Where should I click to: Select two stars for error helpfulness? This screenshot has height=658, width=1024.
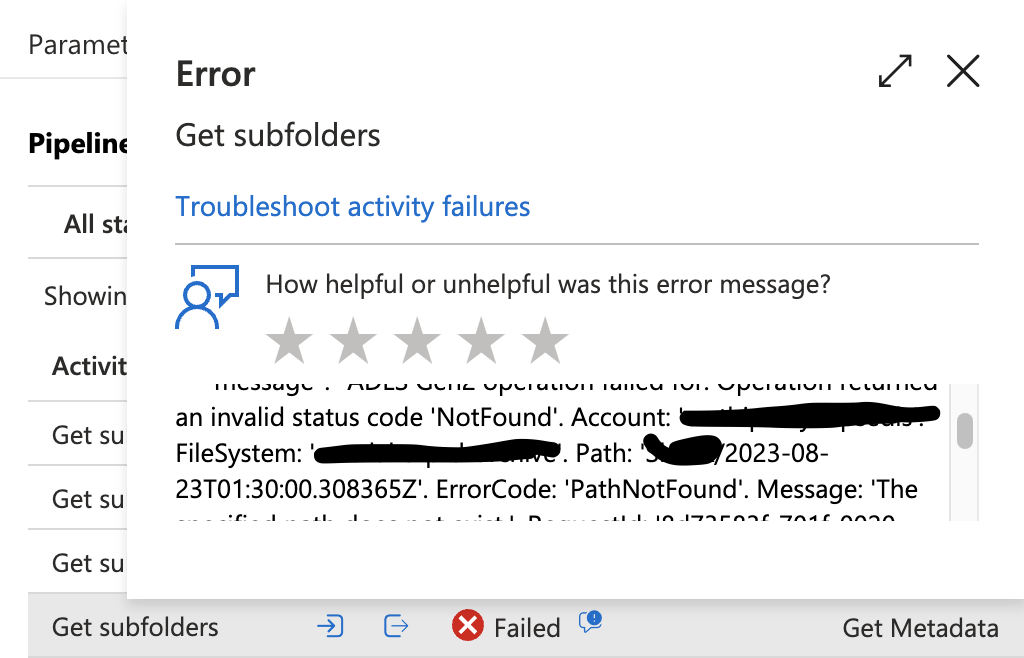pyautogui.click(x=353, y=340)
